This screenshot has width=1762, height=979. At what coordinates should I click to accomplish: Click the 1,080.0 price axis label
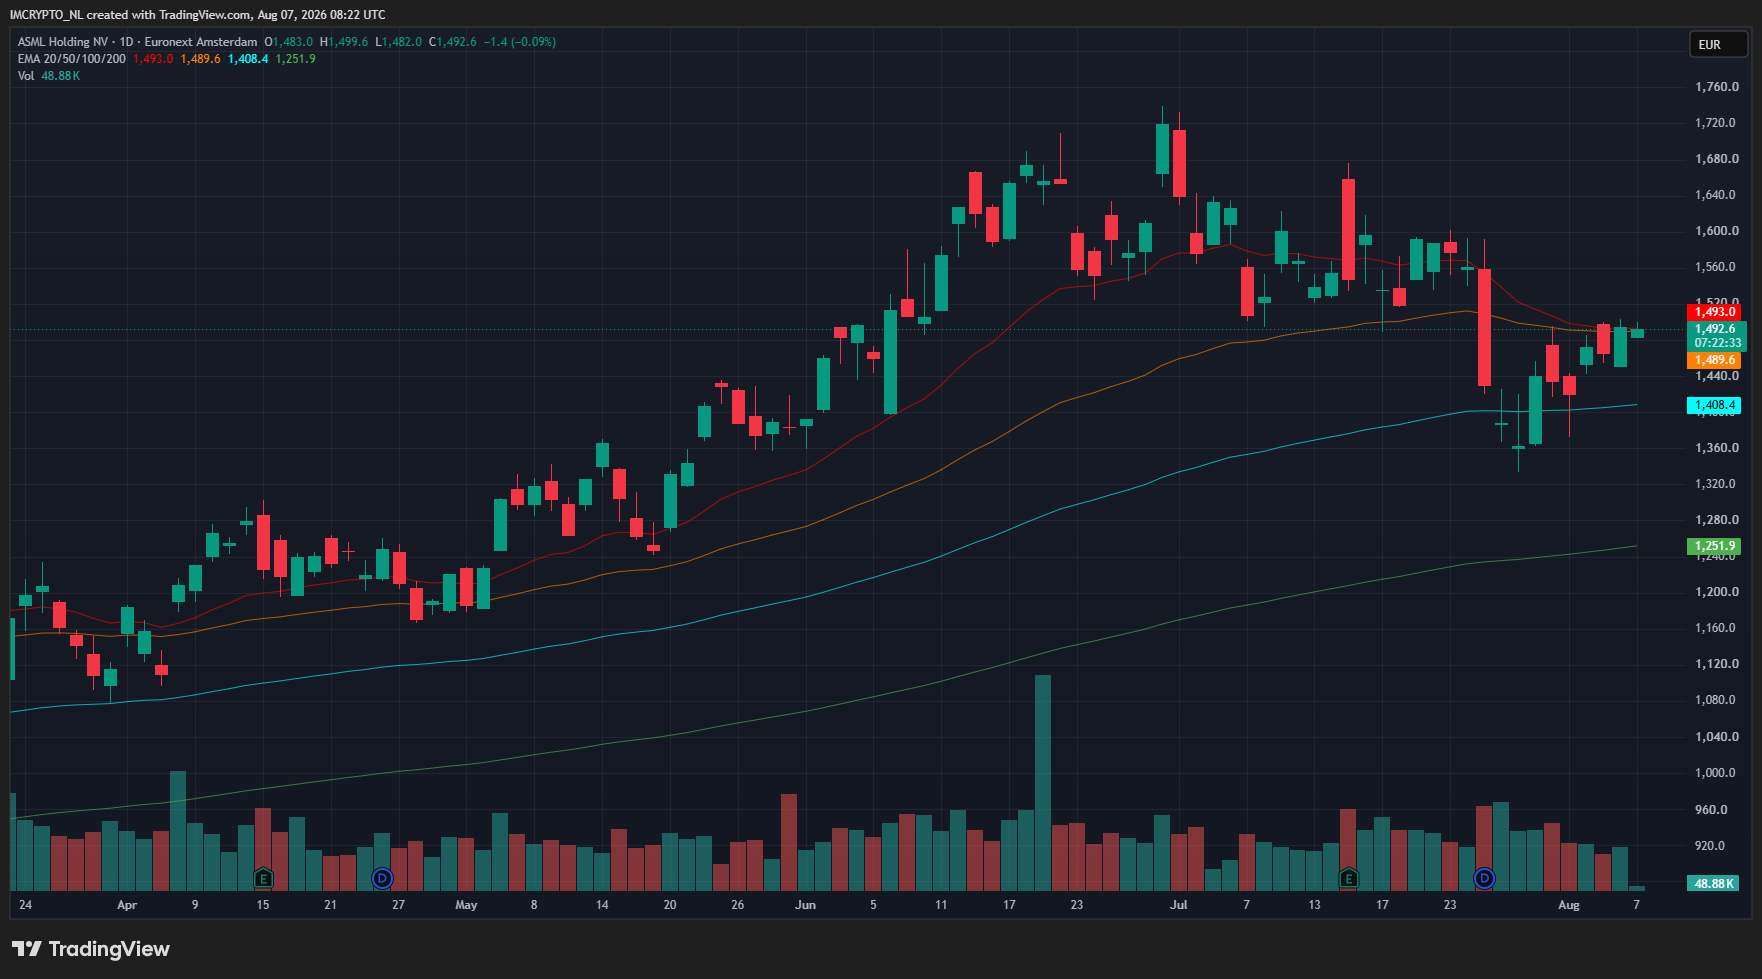1717,700
